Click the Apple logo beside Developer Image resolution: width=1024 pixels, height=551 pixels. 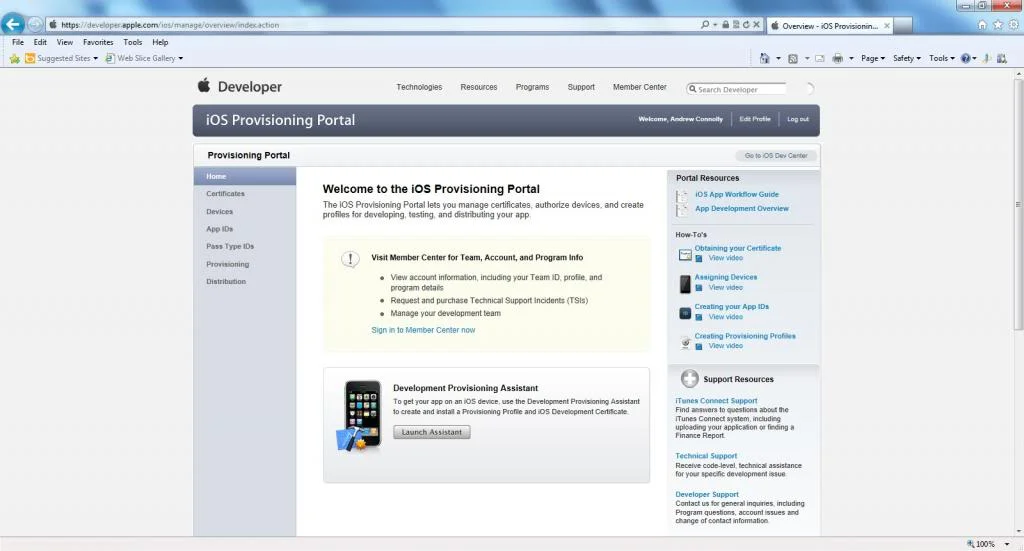204,86
